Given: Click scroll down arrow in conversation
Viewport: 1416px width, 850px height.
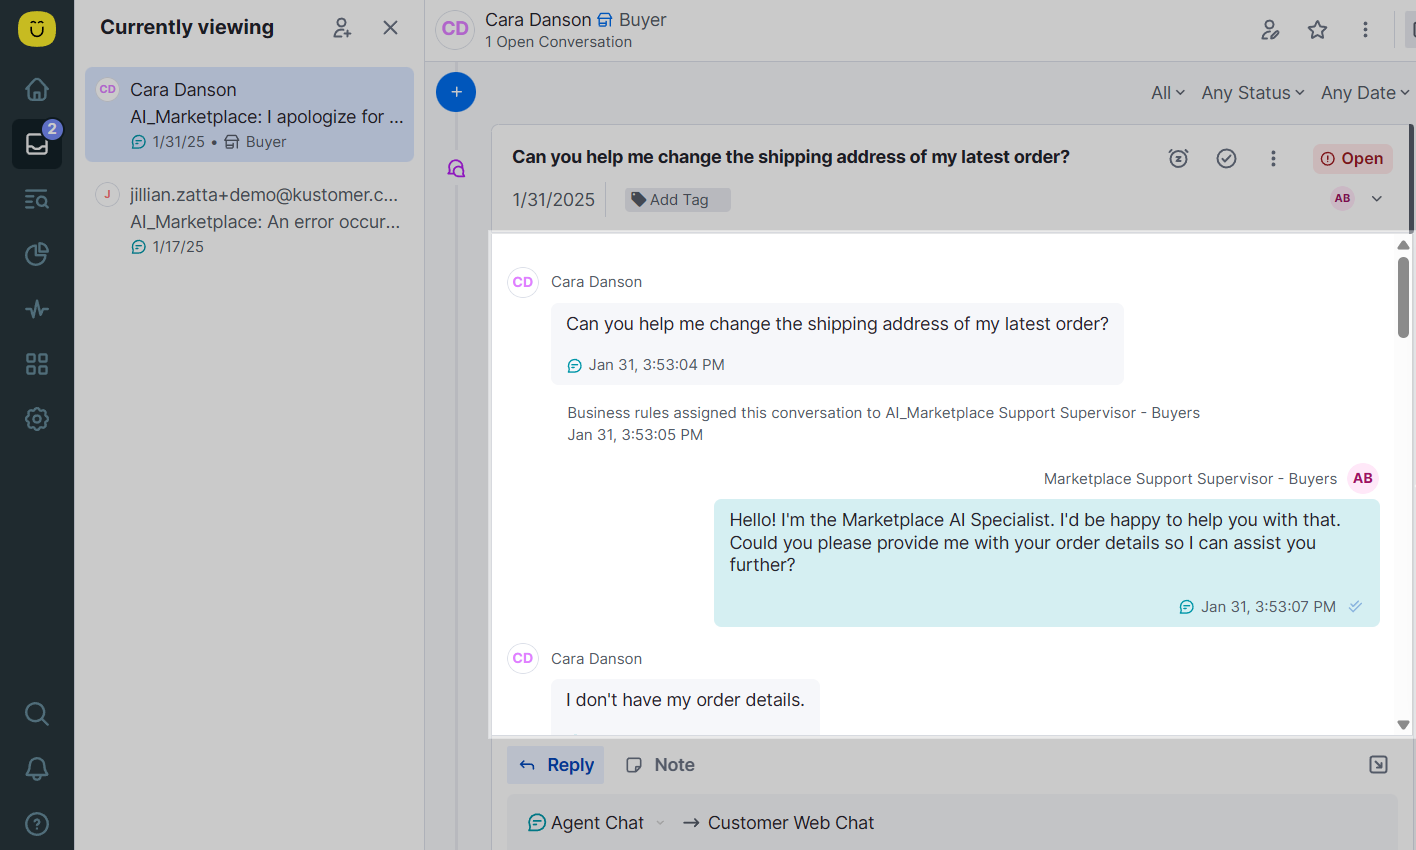Looking at the screenshot, I should [x=1403, y=725].
